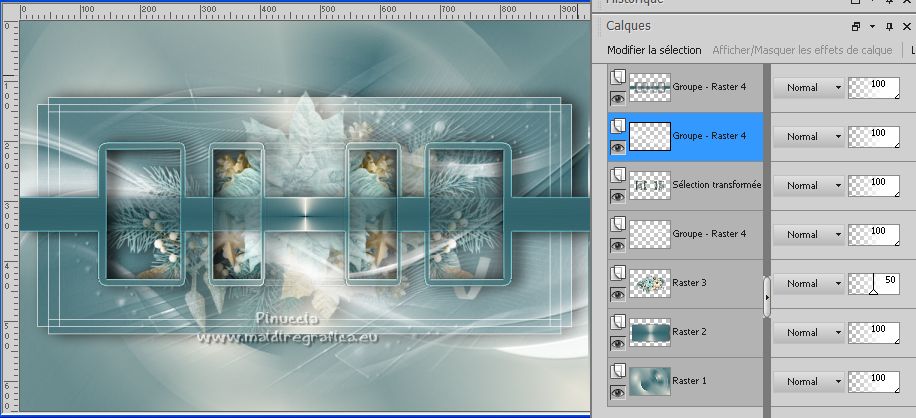Open blend mode for unselected blank-thumbnail Groupe - Raster 4
This screenshot has width=916, height=418.
(809, 234)
